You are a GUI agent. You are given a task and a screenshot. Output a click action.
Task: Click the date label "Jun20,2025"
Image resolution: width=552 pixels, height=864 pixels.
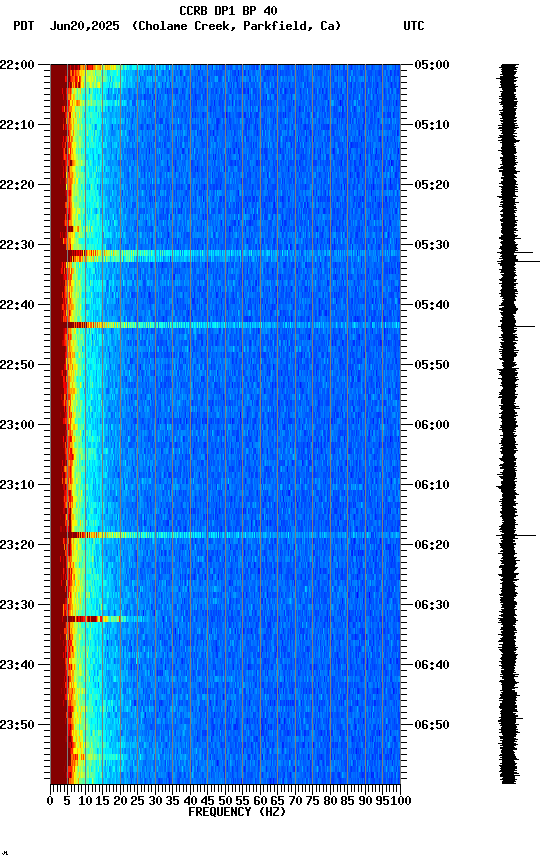pos(84,26)
